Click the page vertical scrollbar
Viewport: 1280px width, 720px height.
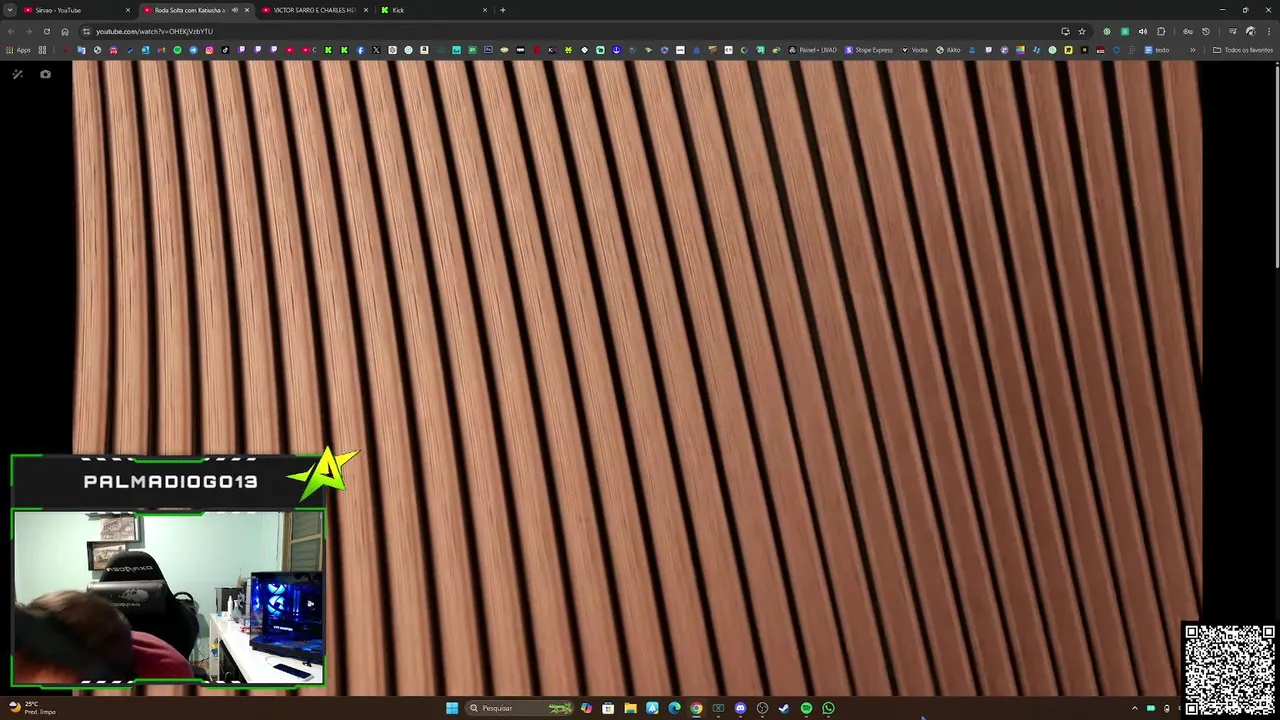point(1276,165)
